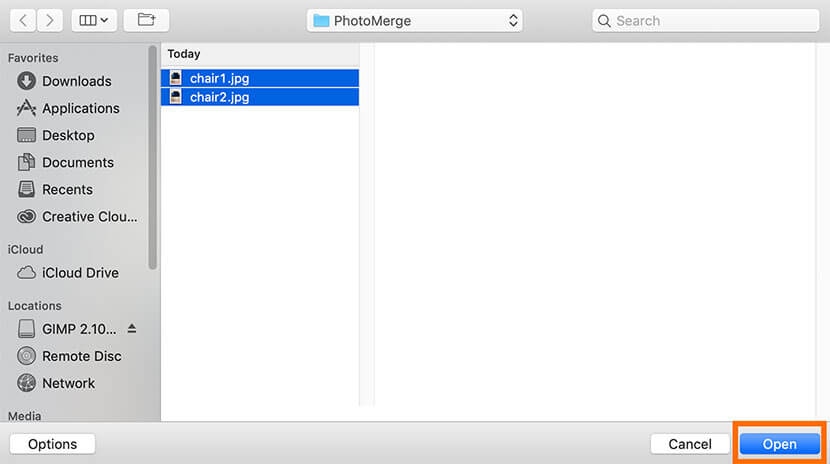Select Network under Locations
Viewport: 830px width, 464px height.
point(68,383)
